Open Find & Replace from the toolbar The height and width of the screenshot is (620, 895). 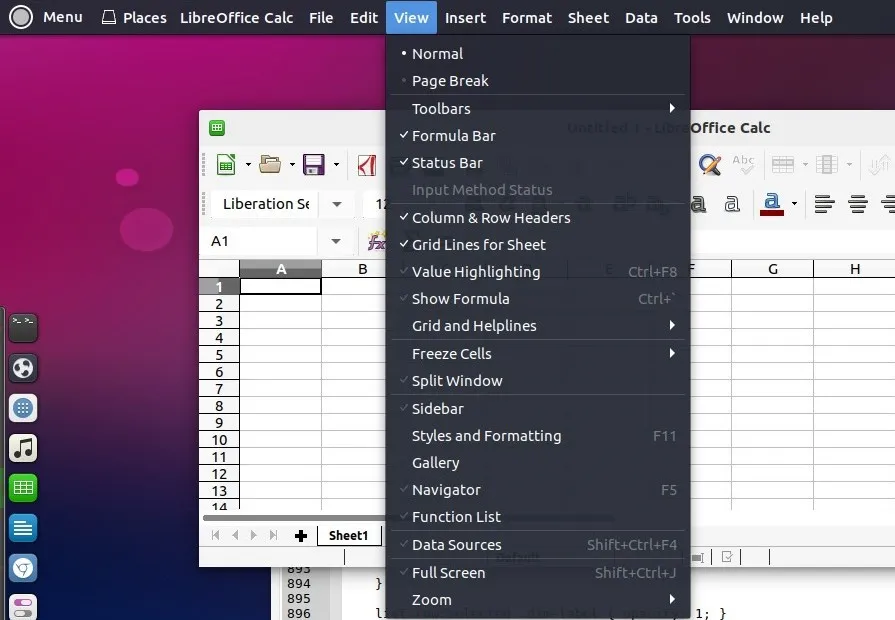(x=709, y=165)
